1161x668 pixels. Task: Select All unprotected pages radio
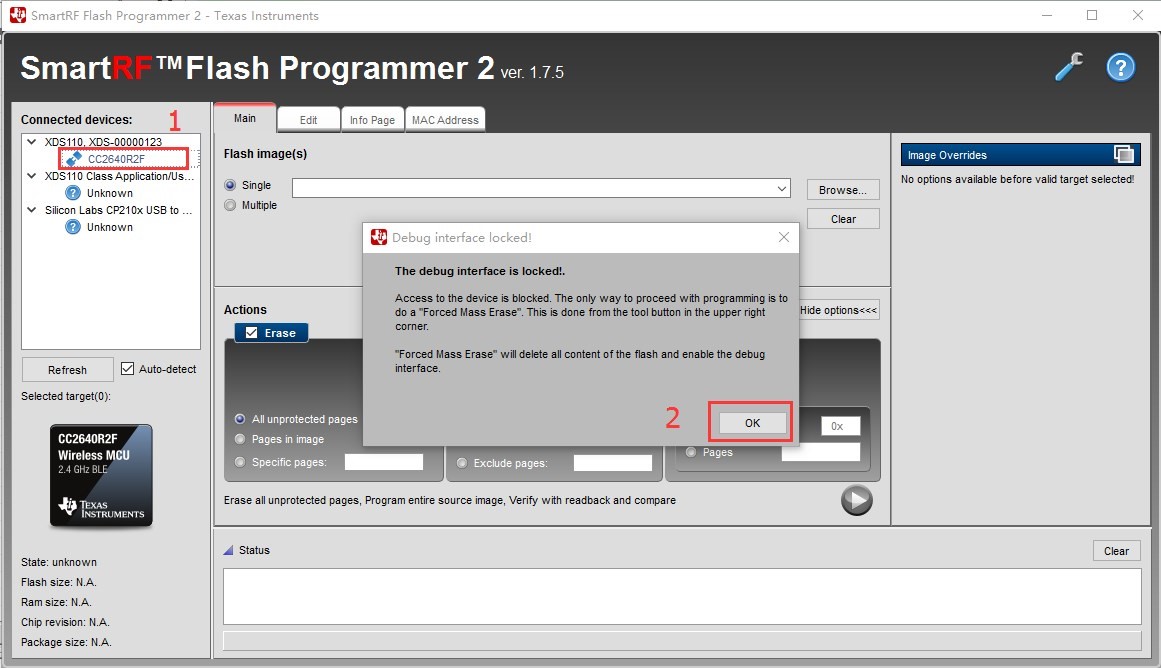pos(240,419)
